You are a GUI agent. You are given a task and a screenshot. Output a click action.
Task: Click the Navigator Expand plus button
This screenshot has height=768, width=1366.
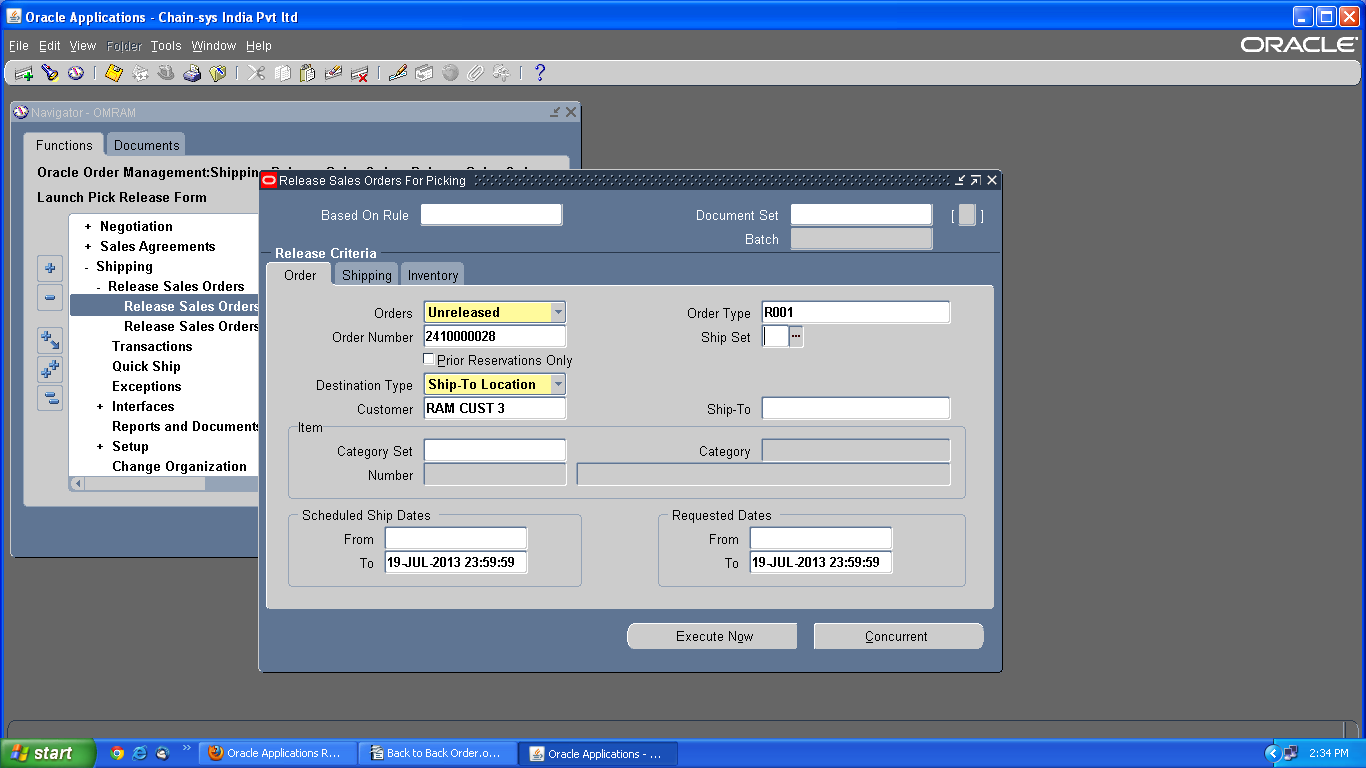50,269
